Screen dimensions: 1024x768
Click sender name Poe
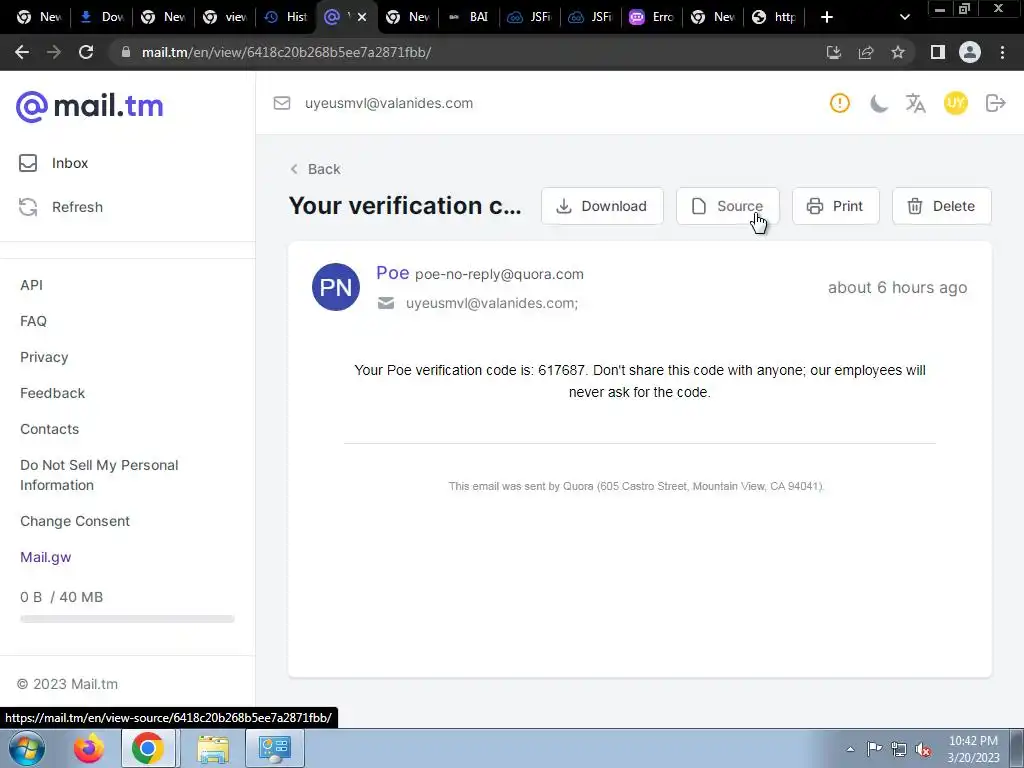392,272
